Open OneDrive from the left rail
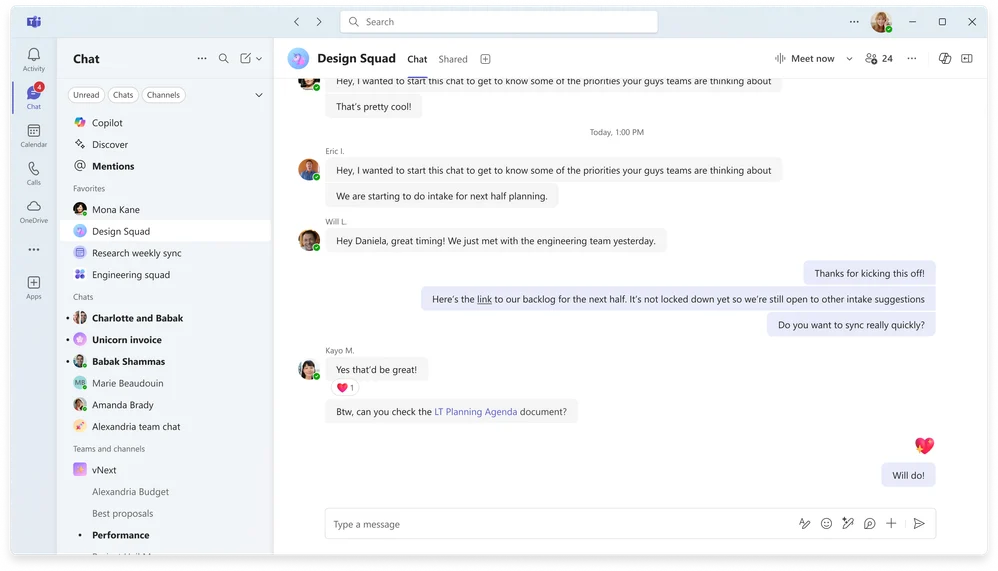Viewport: 998px width, 571px height. pos(34,211)
